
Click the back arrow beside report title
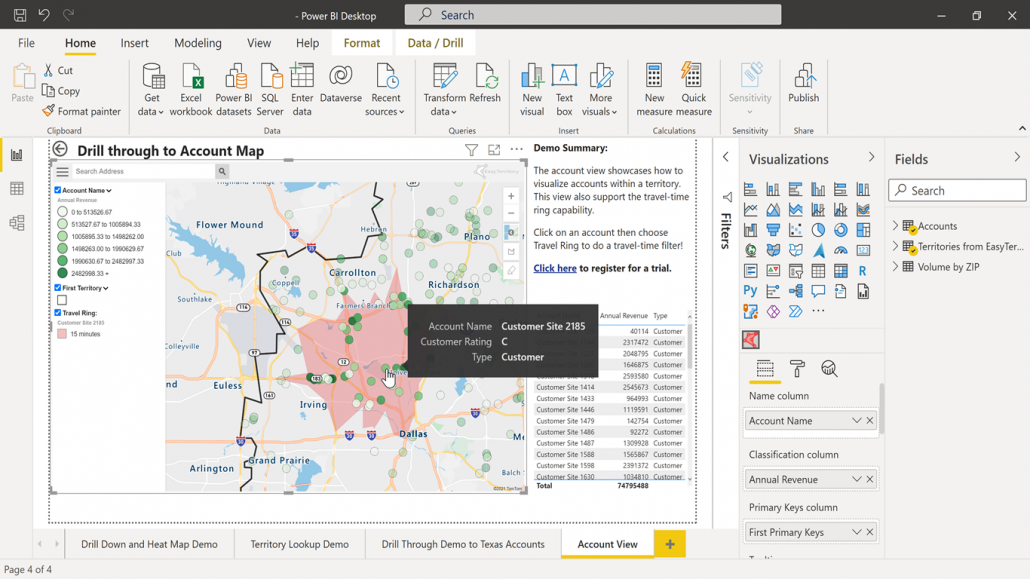point(60,149)
